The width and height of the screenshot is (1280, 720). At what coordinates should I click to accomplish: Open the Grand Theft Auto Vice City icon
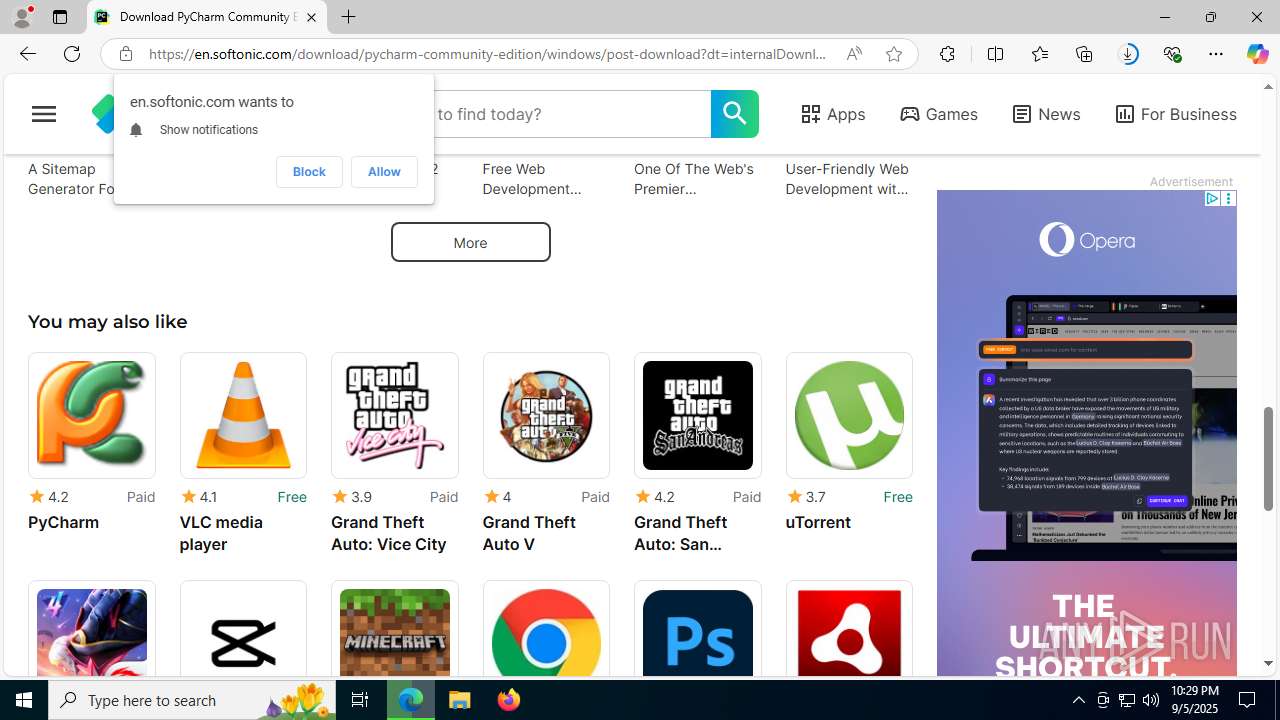click(395, 415)
